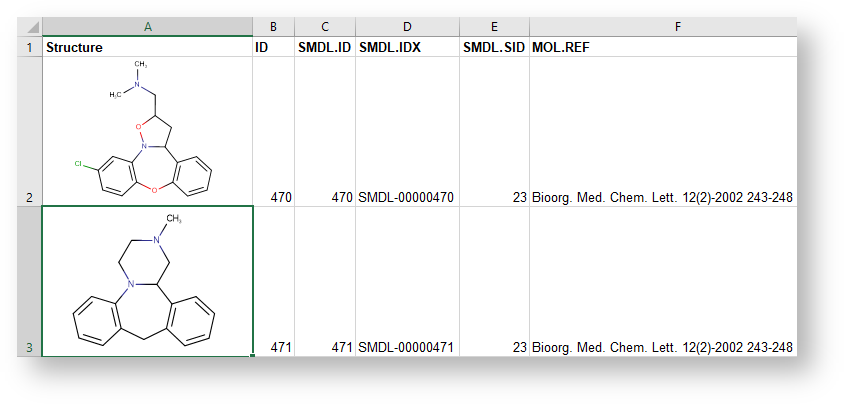This screenshot has height=405, width=845.
Task: Select column D header
Action: tap(407, 28)
